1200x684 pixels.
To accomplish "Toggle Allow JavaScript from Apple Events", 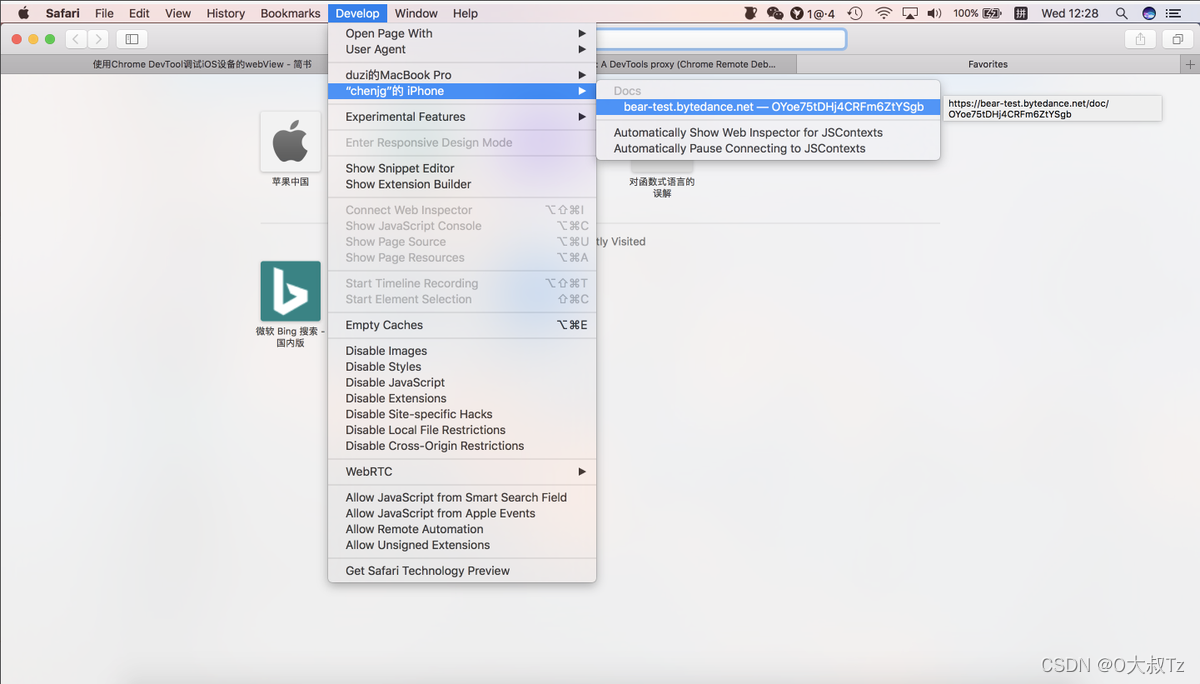I will 463,514.
